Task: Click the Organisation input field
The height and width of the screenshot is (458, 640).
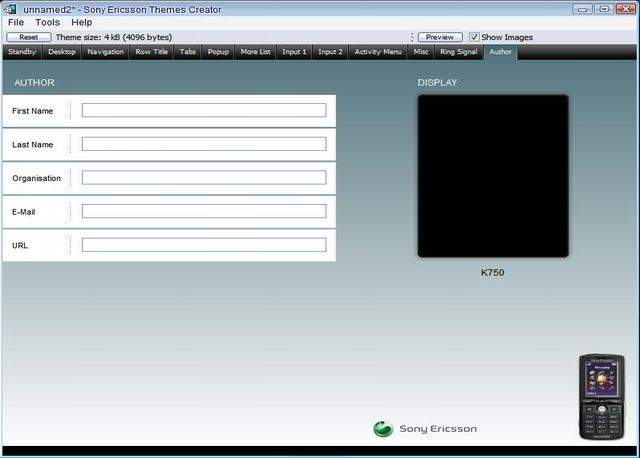Action: tap(204, 178)
